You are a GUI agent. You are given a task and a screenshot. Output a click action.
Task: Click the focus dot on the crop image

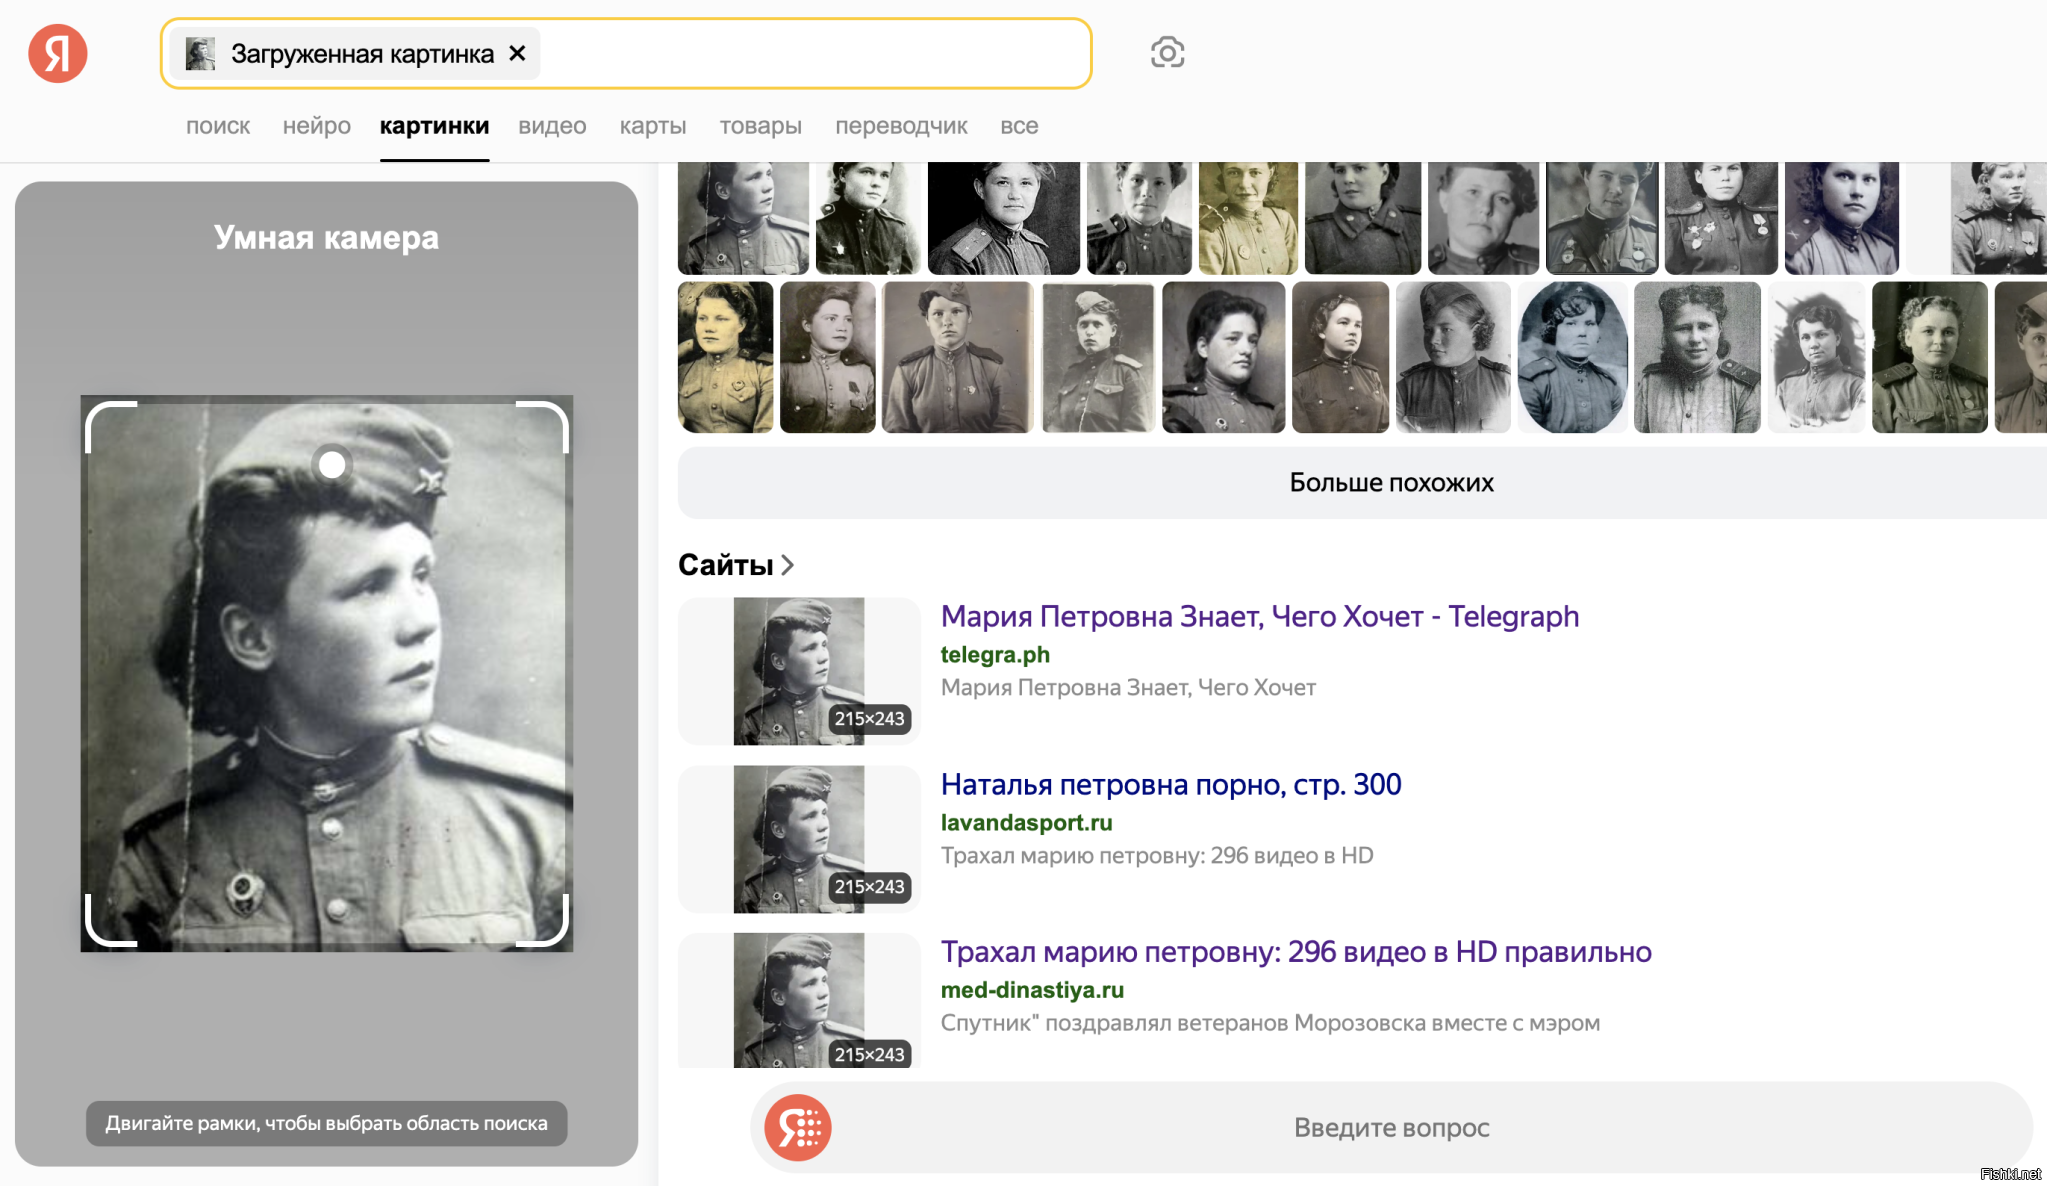point(332,465)
